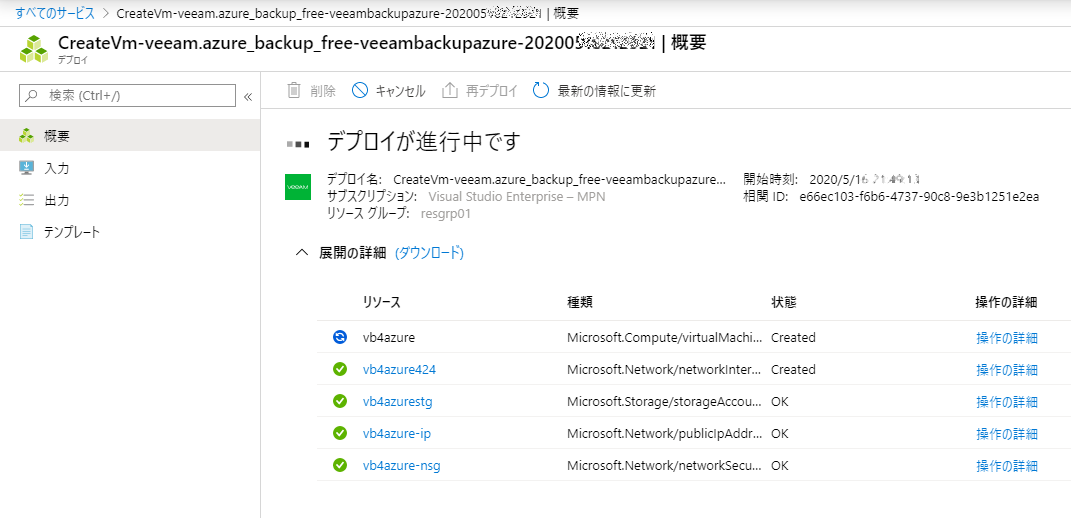Image resolution: width=1071 pixels, height=518 pixels.
Task: Click the progress dots indicator beside heading
Action: tap(298, 144)
